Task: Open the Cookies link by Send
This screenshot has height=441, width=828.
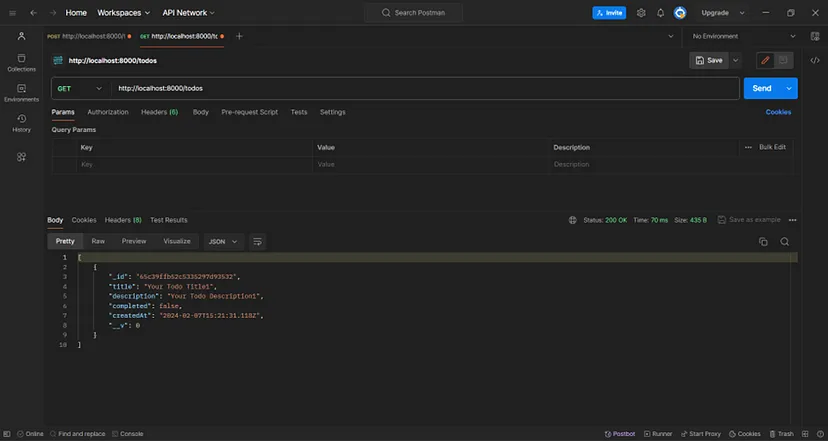Action: pos(778,112)
